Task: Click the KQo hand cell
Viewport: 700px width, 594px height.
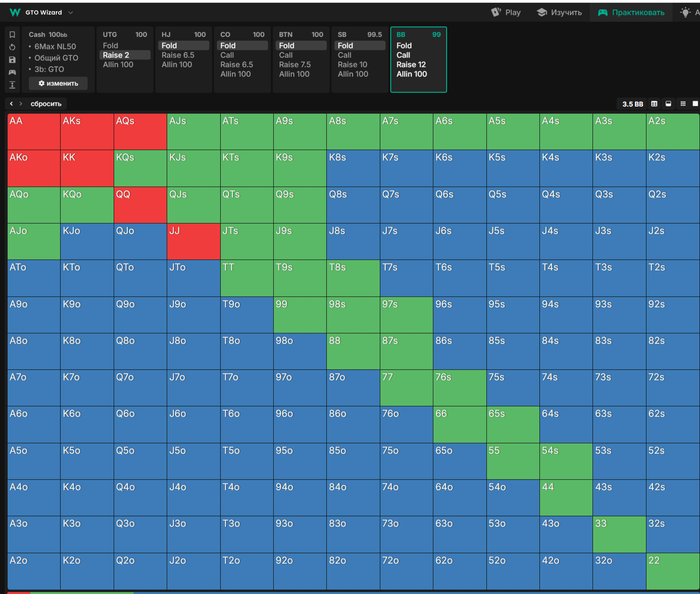Action: coord(87,205)
